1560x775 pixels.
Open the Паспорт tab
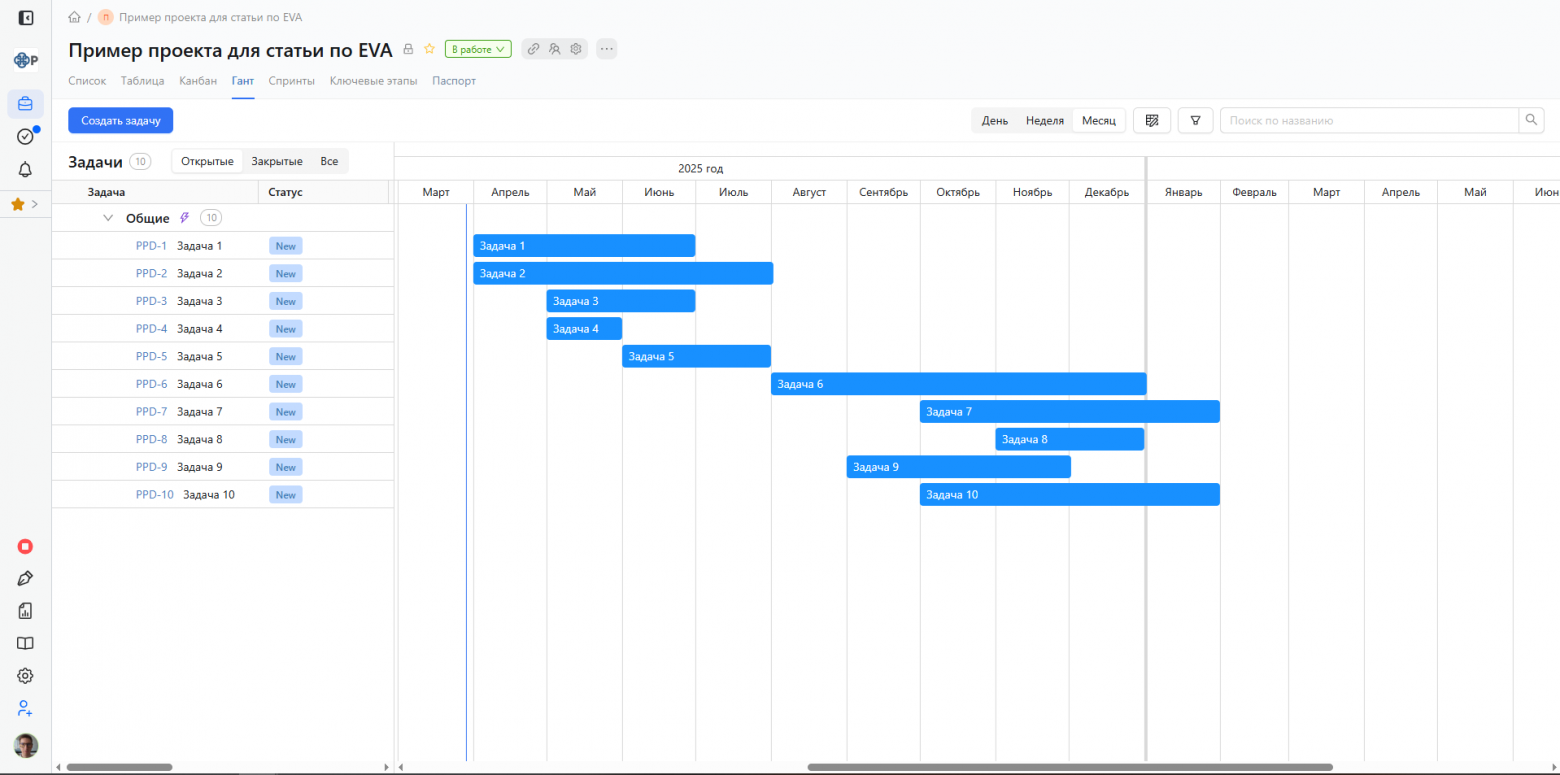coord(454,81)
